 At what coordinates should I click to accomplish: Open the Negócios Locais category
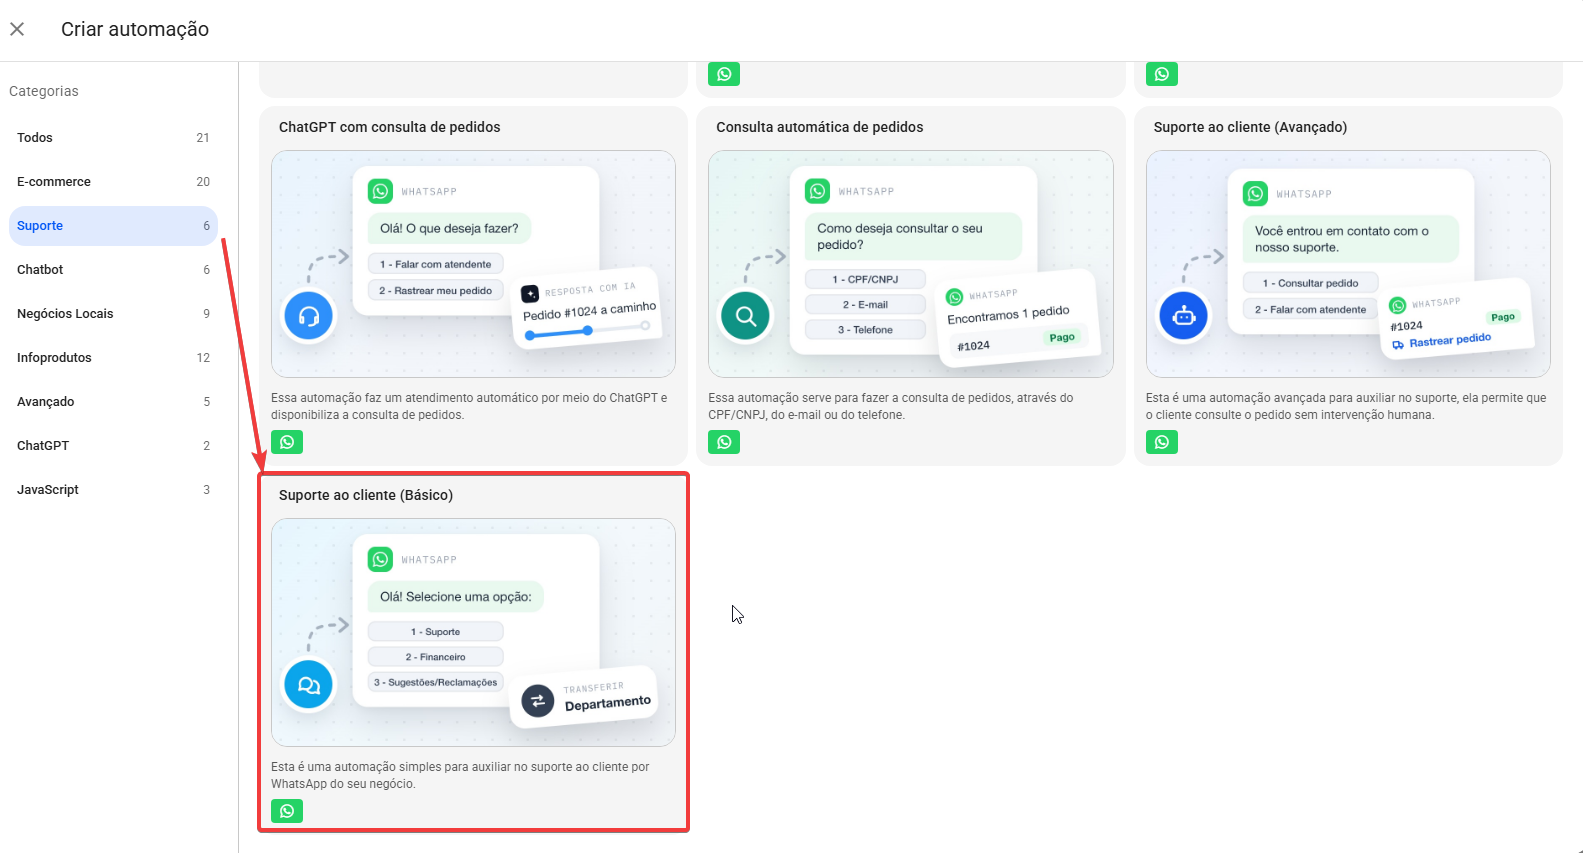113,314
